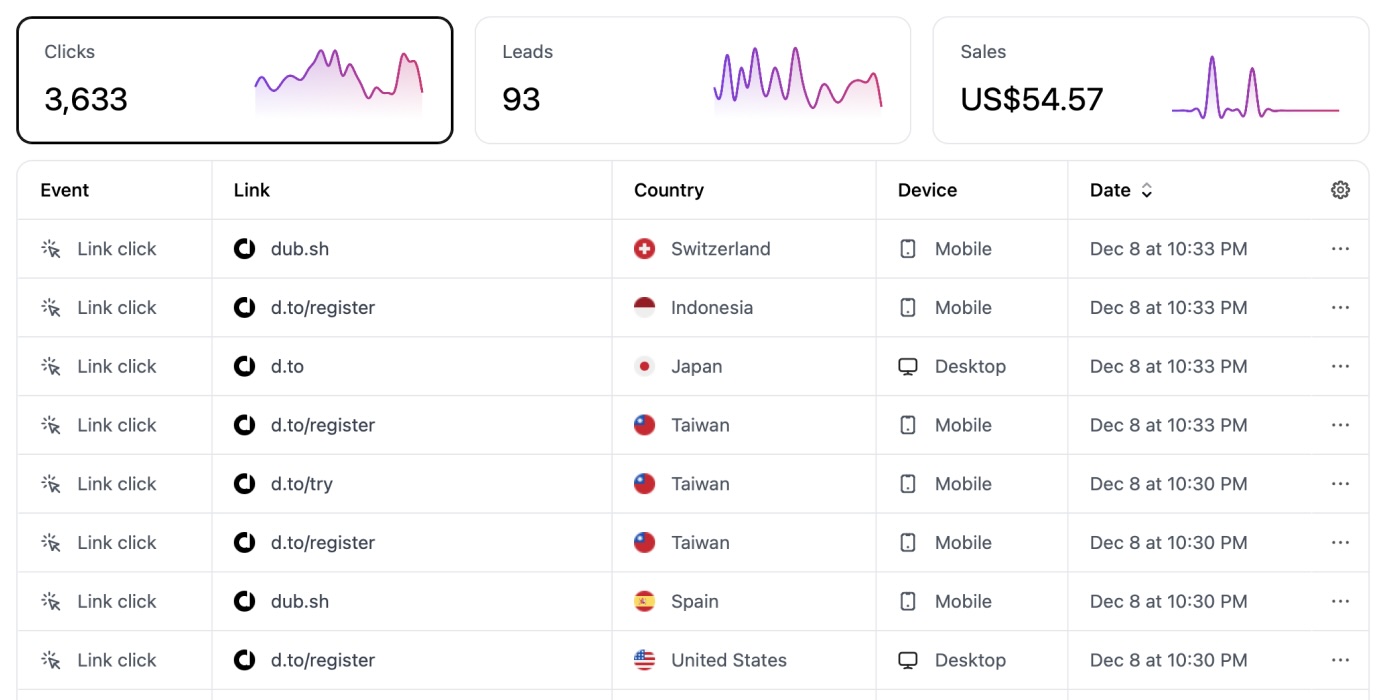Open the three-dot menu on the United States row
1386x700 pixels.
click(x=1340, y=660)
